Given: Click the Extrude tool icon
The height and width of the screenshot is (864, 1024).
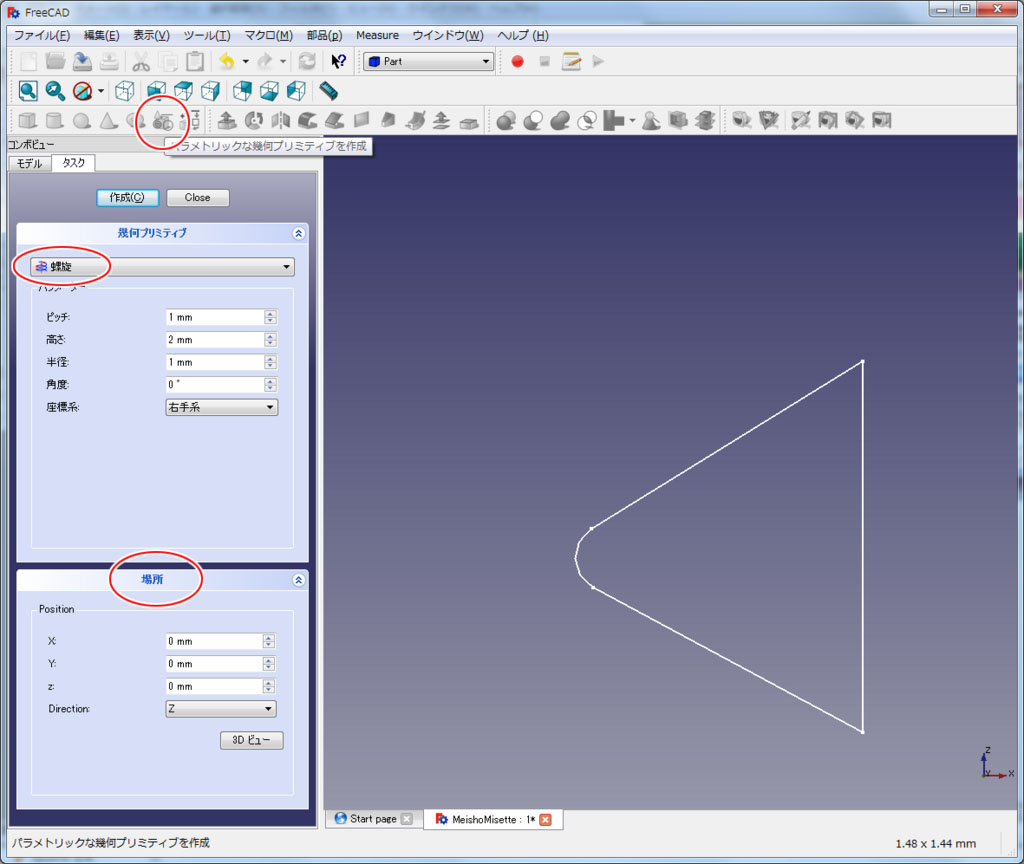Looking at the screenshot, I should click(227, 120).
